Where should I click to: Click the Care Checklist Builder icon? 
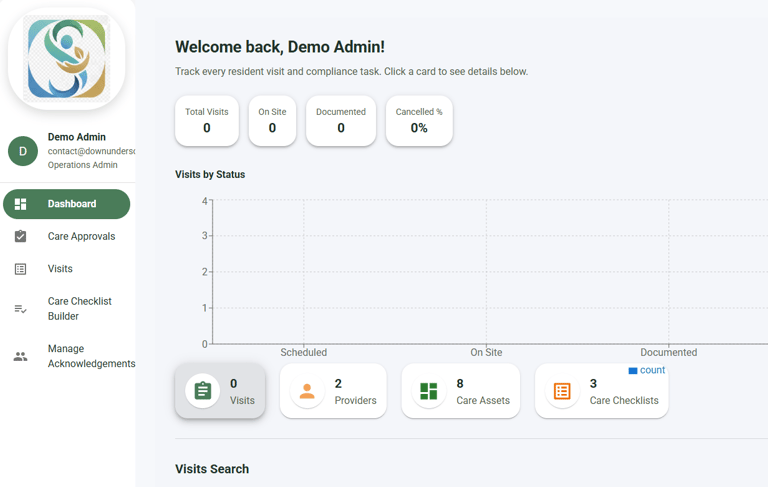click(x=20, y=309)
